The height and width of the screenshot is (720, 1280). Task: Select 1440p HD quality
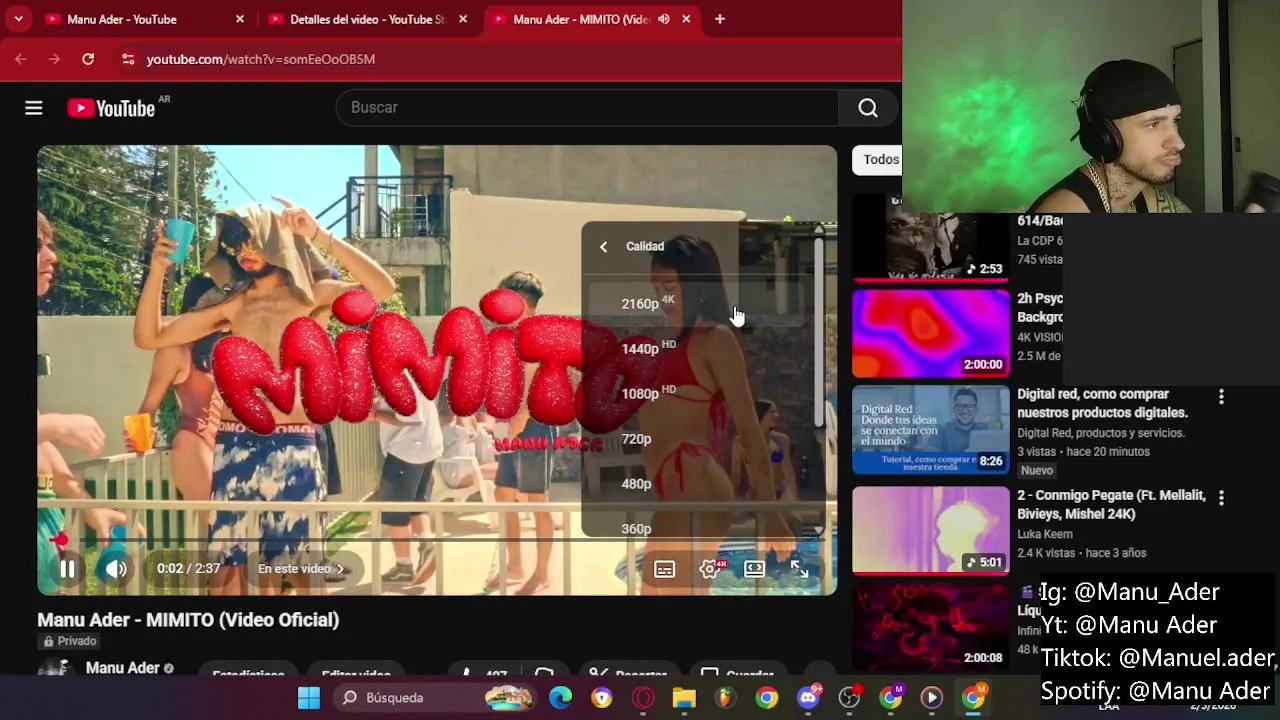click(x=697, y=348)
